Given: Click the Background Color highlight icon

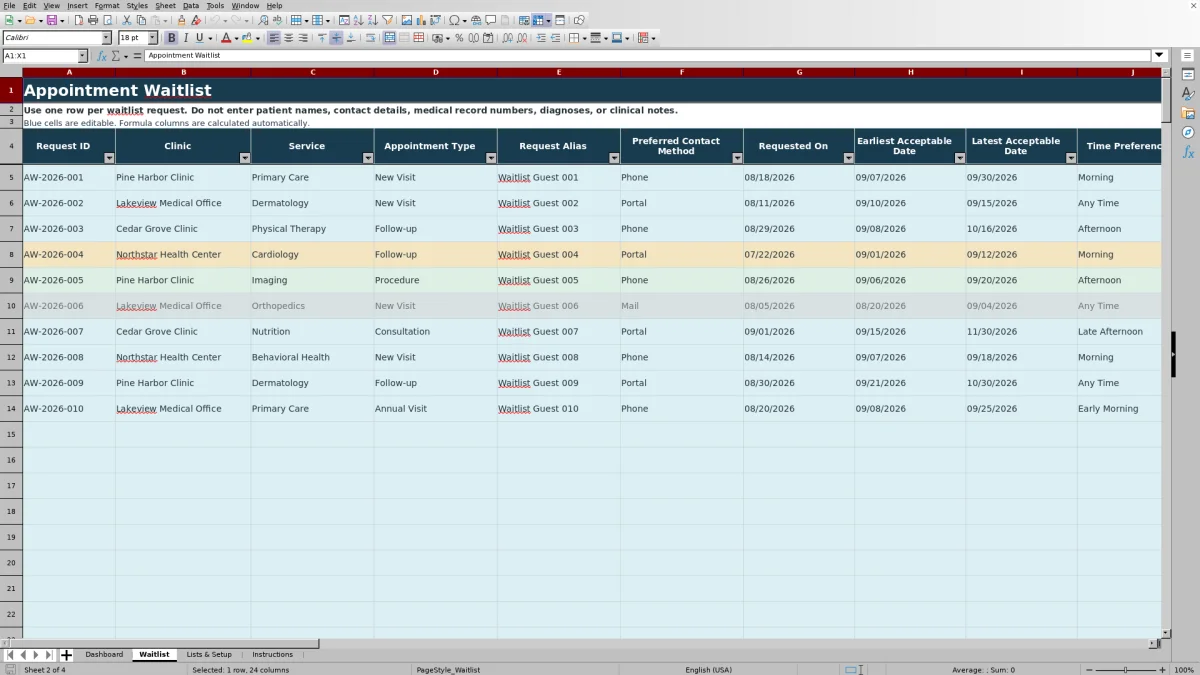Looking at the screenshot, I should coord(246,38).
